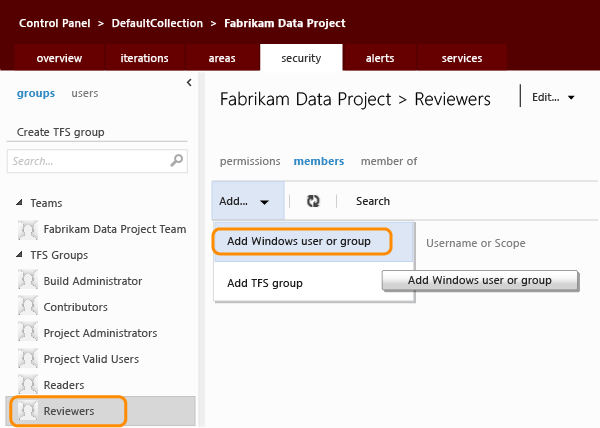Select the Contributors group
600x428 pixels.
(x=75, y=307)
